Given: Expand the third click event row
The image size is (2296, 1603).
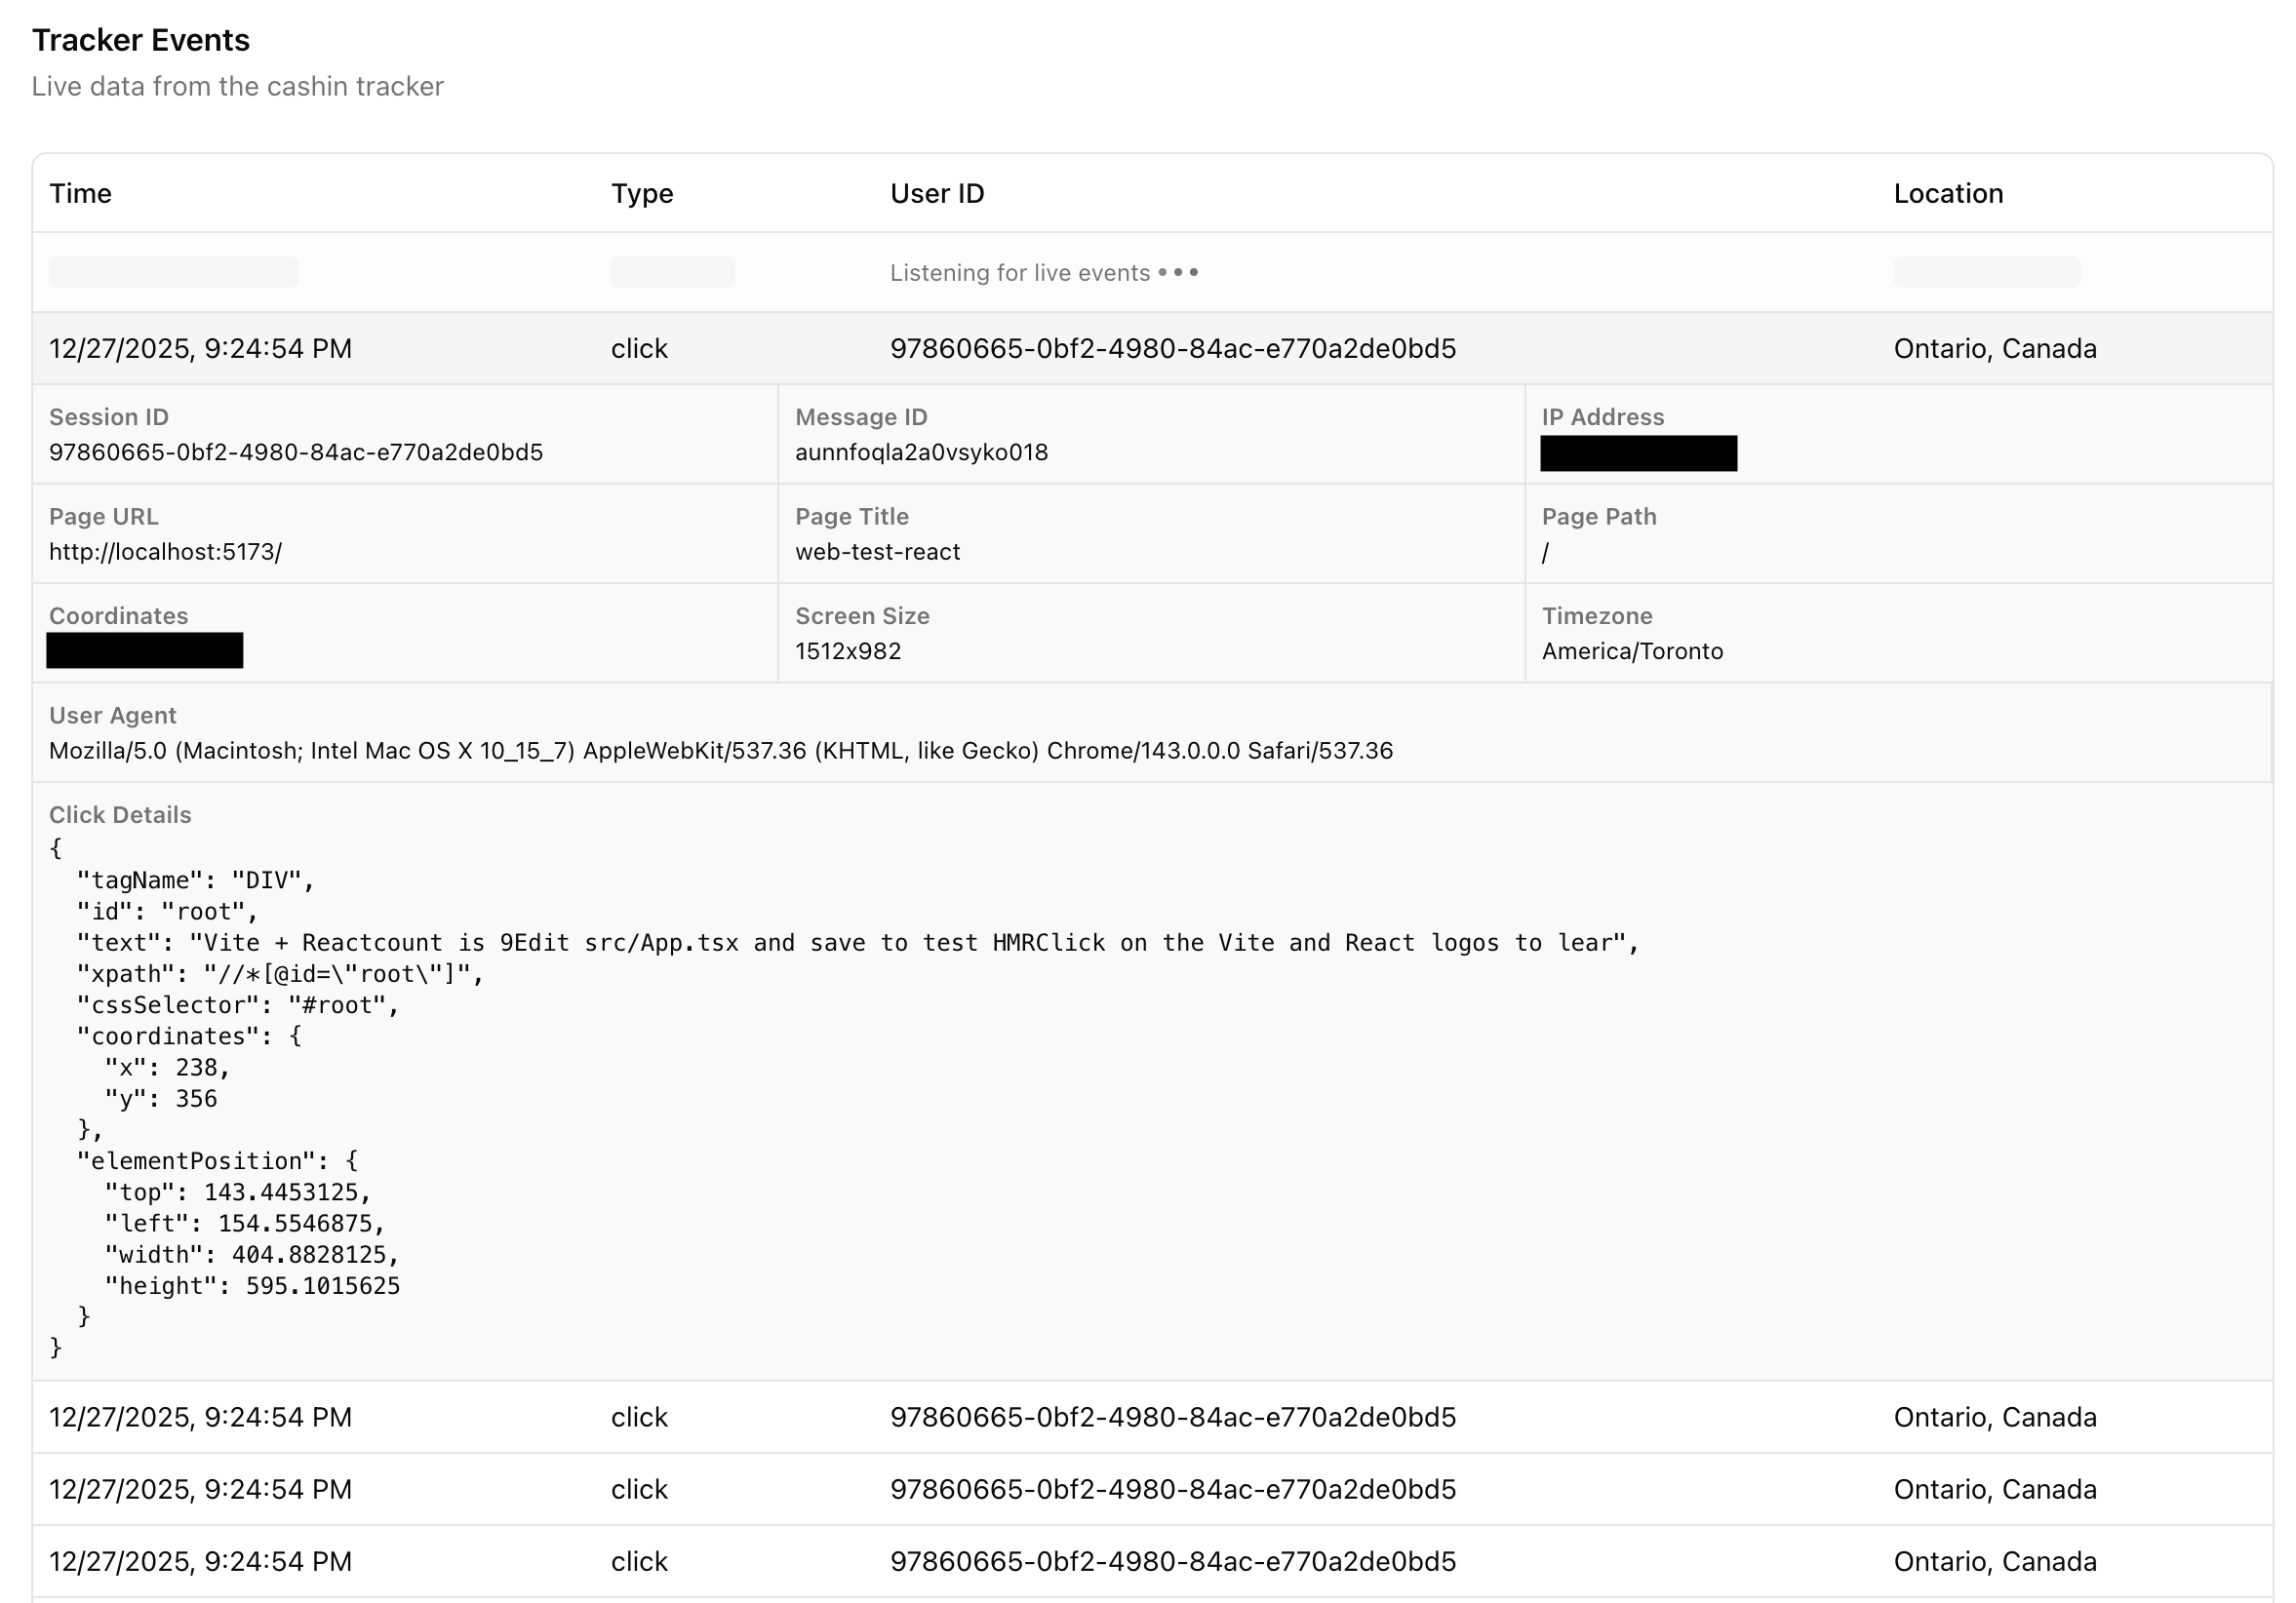Looking at the screenshot, I should [x=1150, y=1489].
